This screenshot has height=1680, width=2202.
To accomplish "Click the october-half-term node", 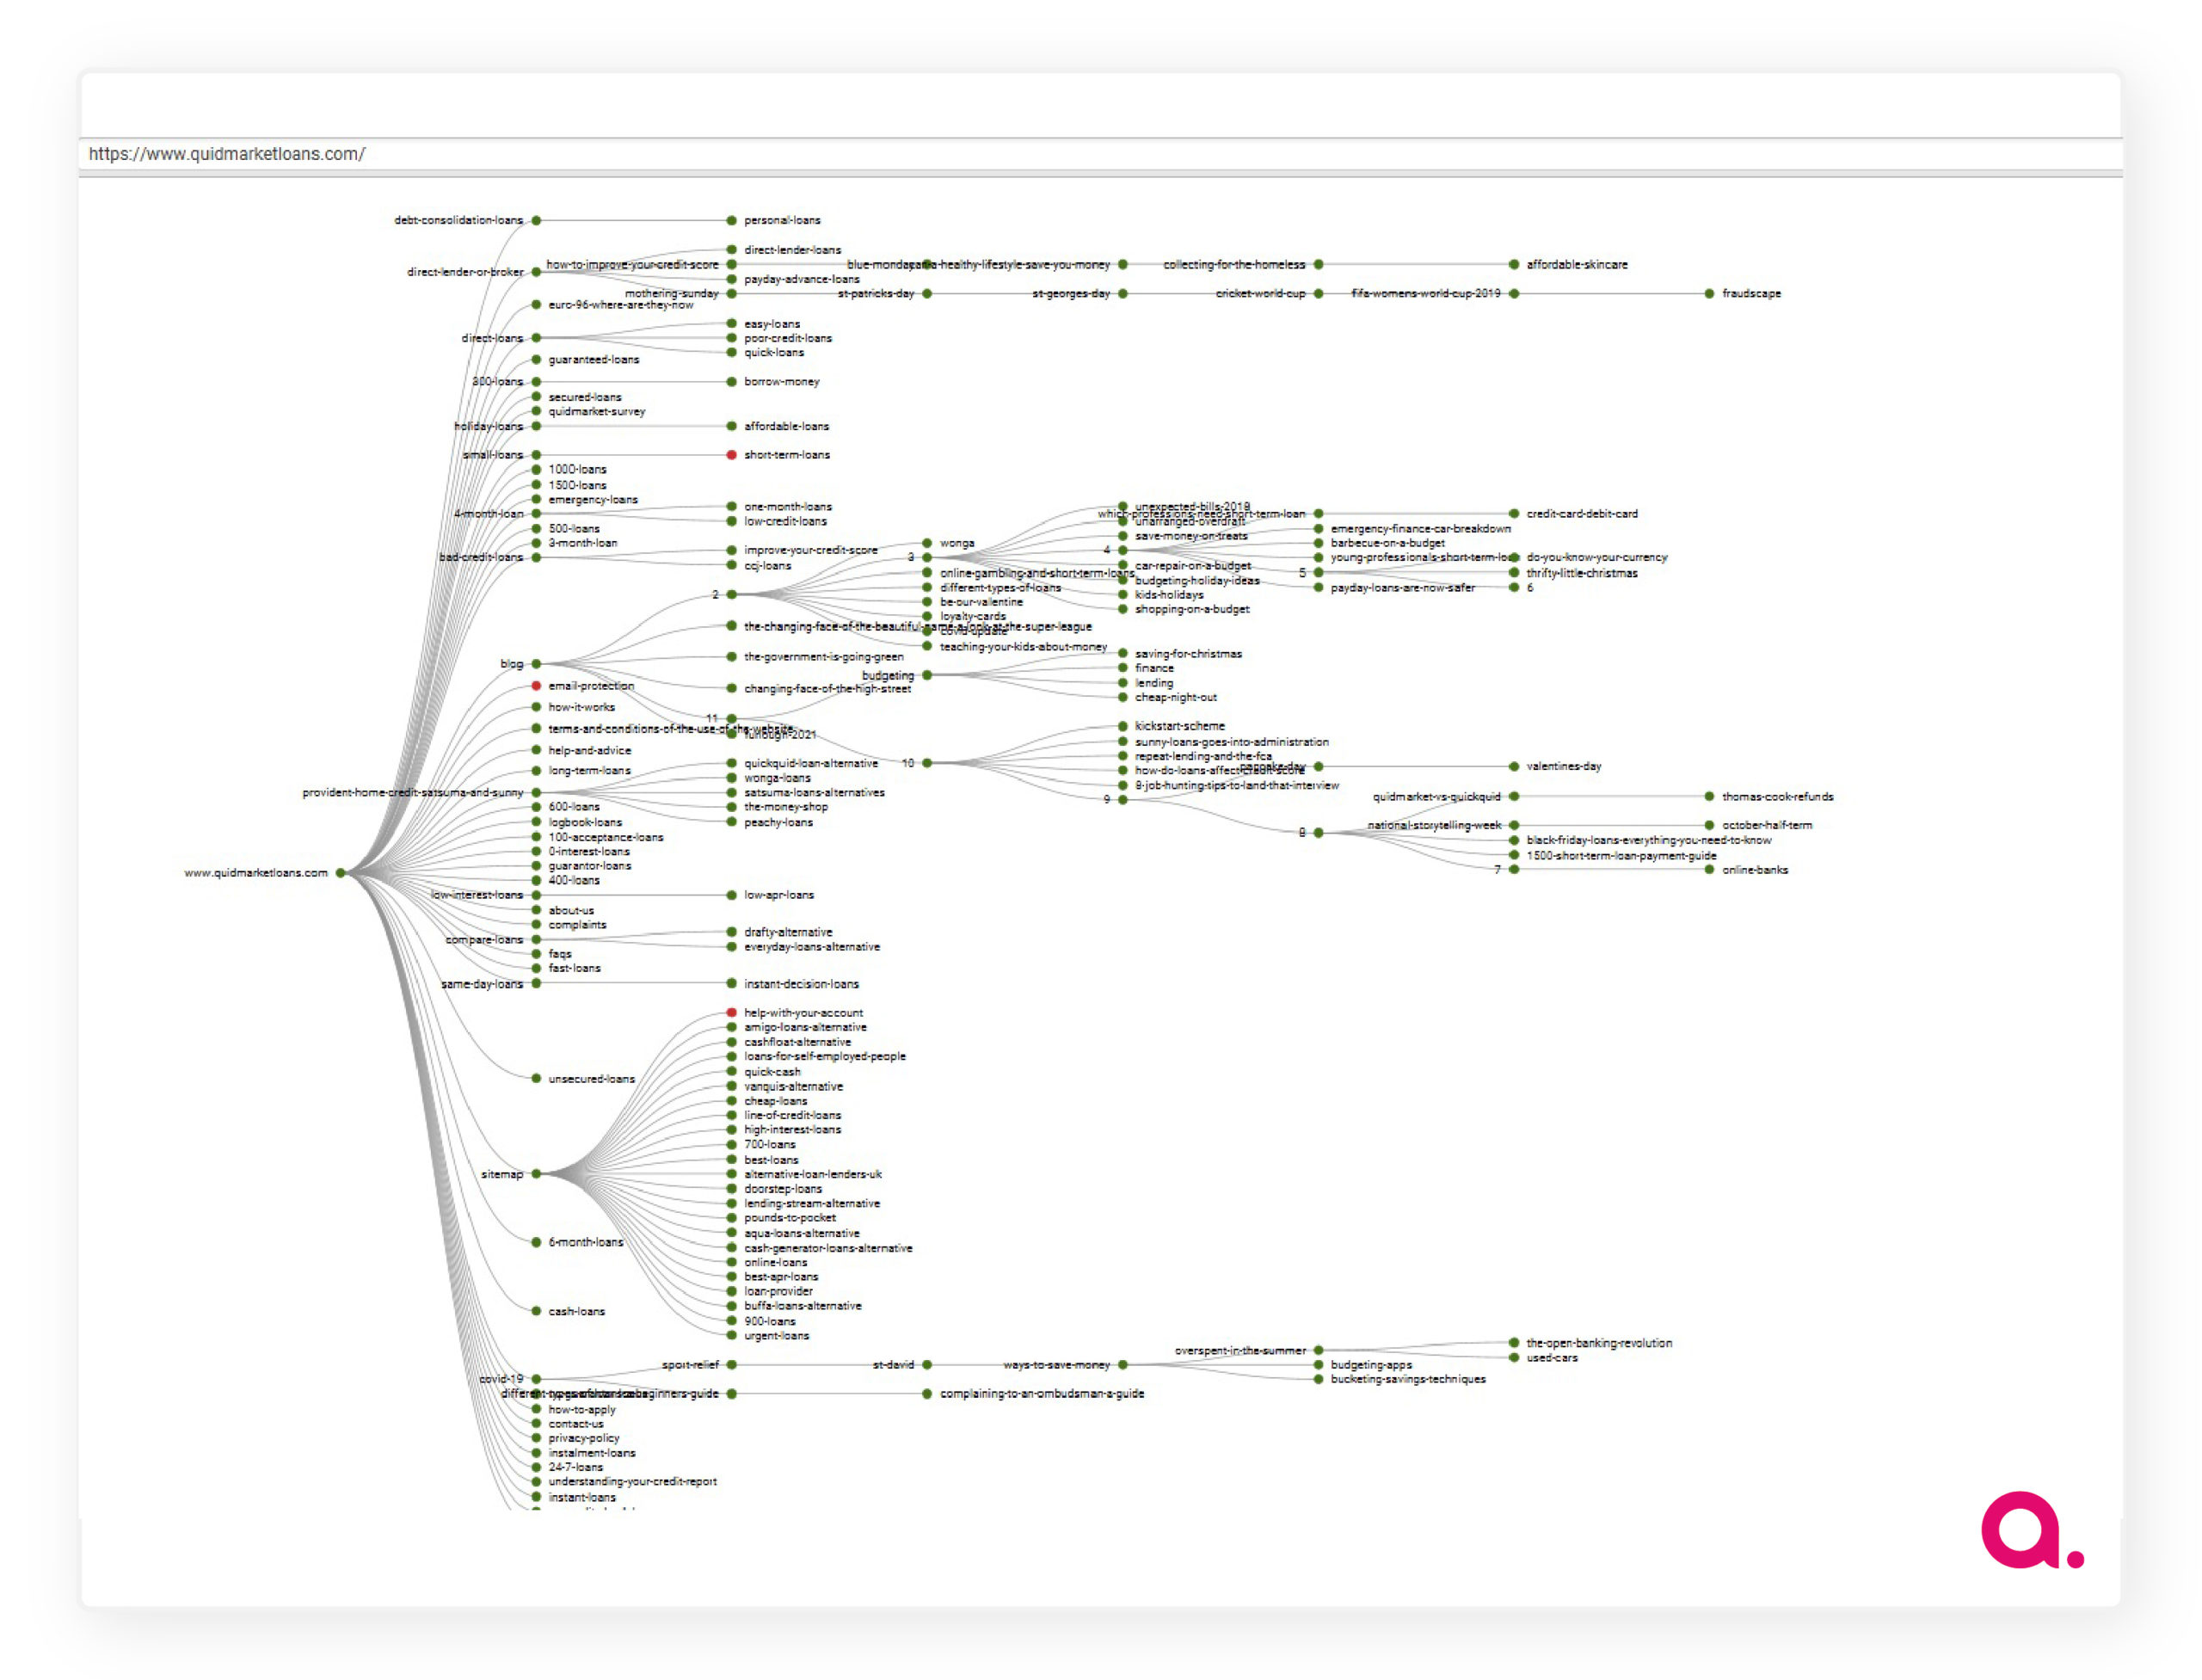I will [1709, 826].
